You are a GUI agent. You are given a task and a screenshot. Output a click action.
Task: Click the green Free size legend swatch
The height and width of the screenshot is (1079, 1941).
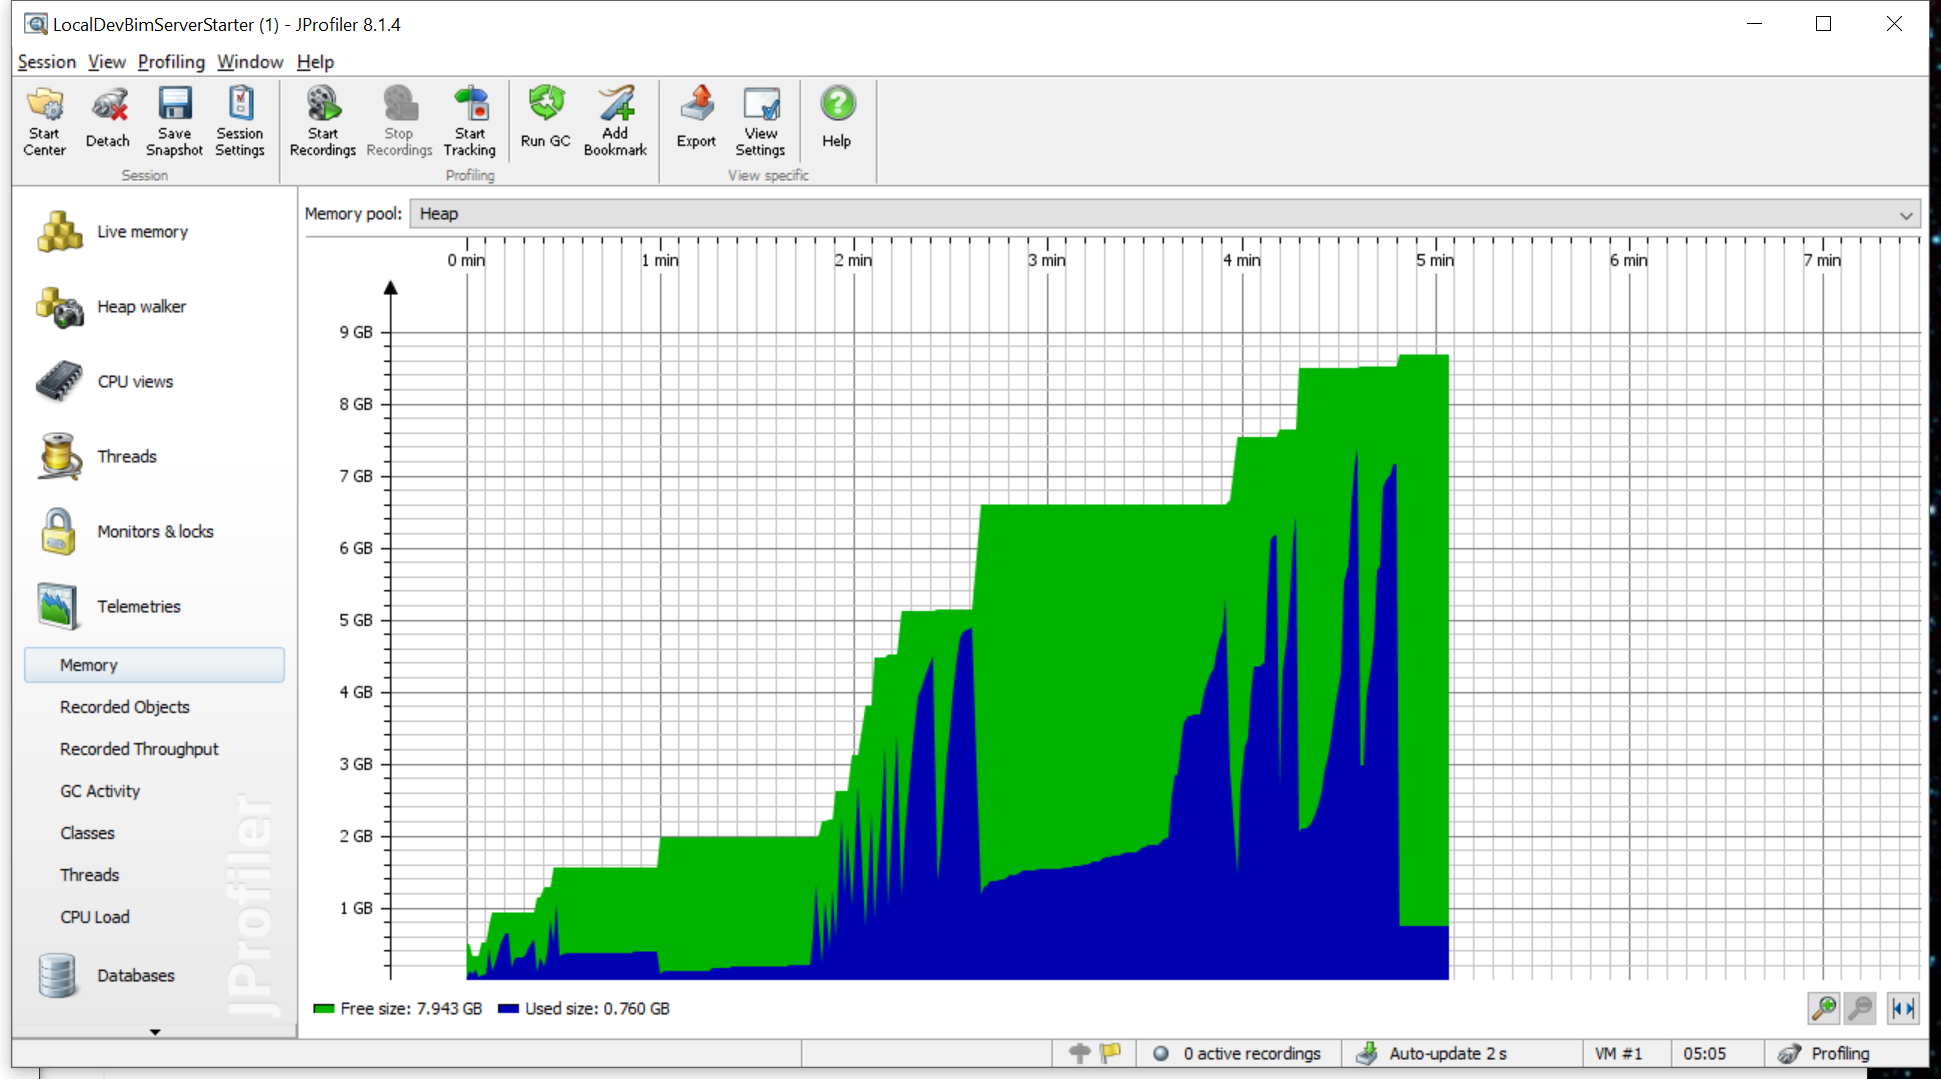[x=323, y=1009]
